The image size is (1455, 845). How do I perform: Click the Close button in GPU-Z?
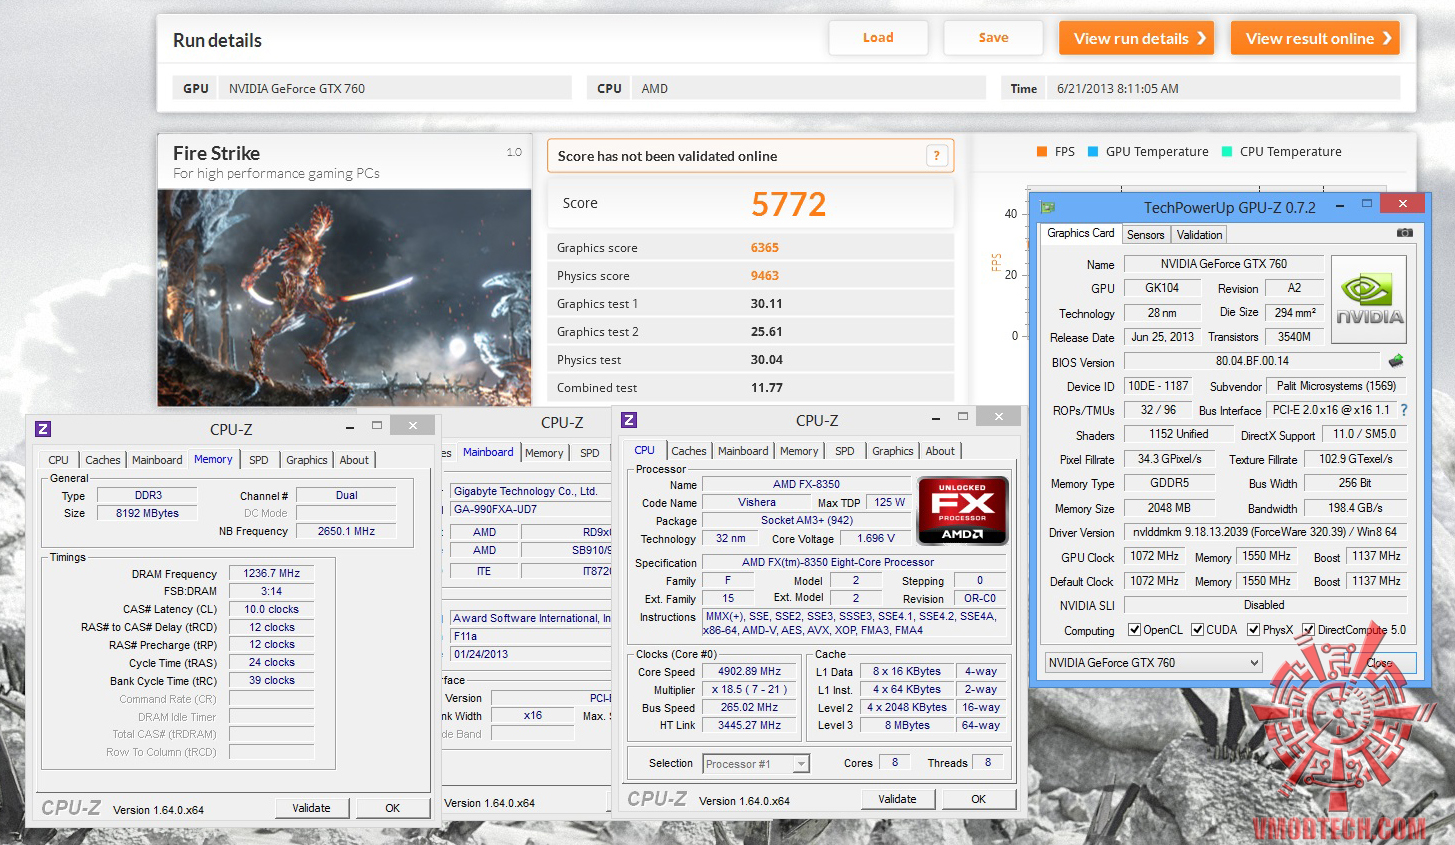point(1380,663)
